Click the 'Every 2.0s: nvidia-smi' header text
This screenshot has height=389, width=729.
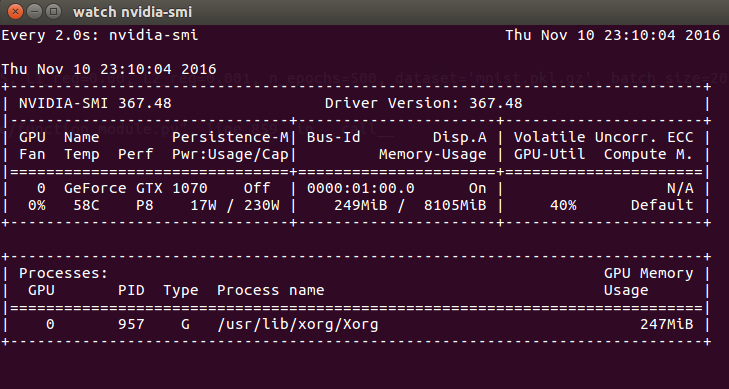click(x=100, y=35)
